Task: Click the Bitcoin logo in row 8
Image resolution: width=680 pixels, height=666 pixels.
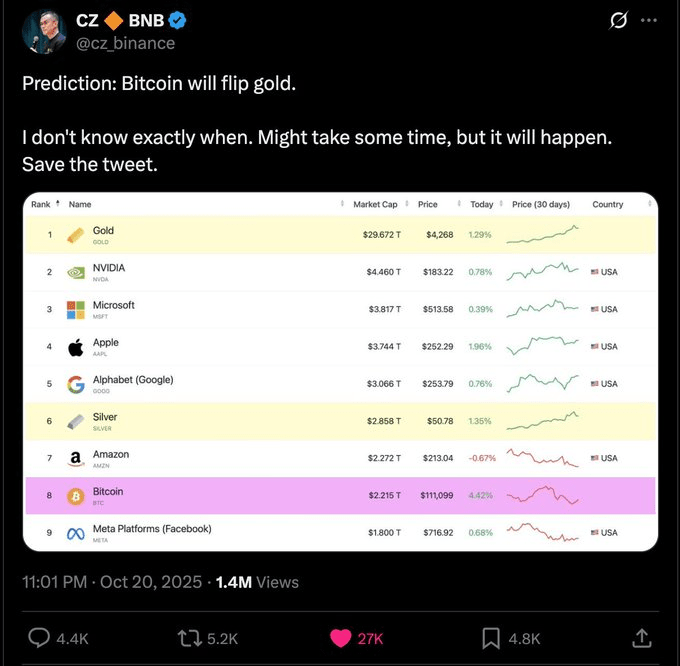Action: pos(75,496)
